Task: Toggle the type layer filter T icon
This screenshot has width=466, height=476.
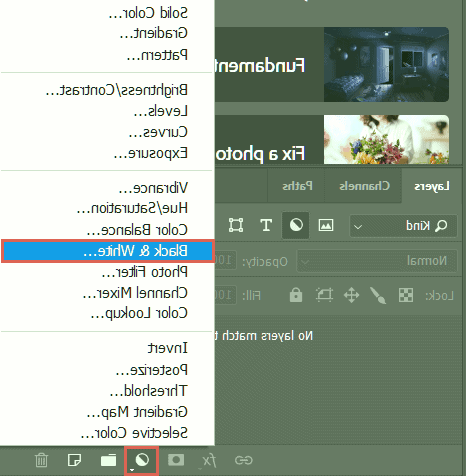Action: point(266,225)
